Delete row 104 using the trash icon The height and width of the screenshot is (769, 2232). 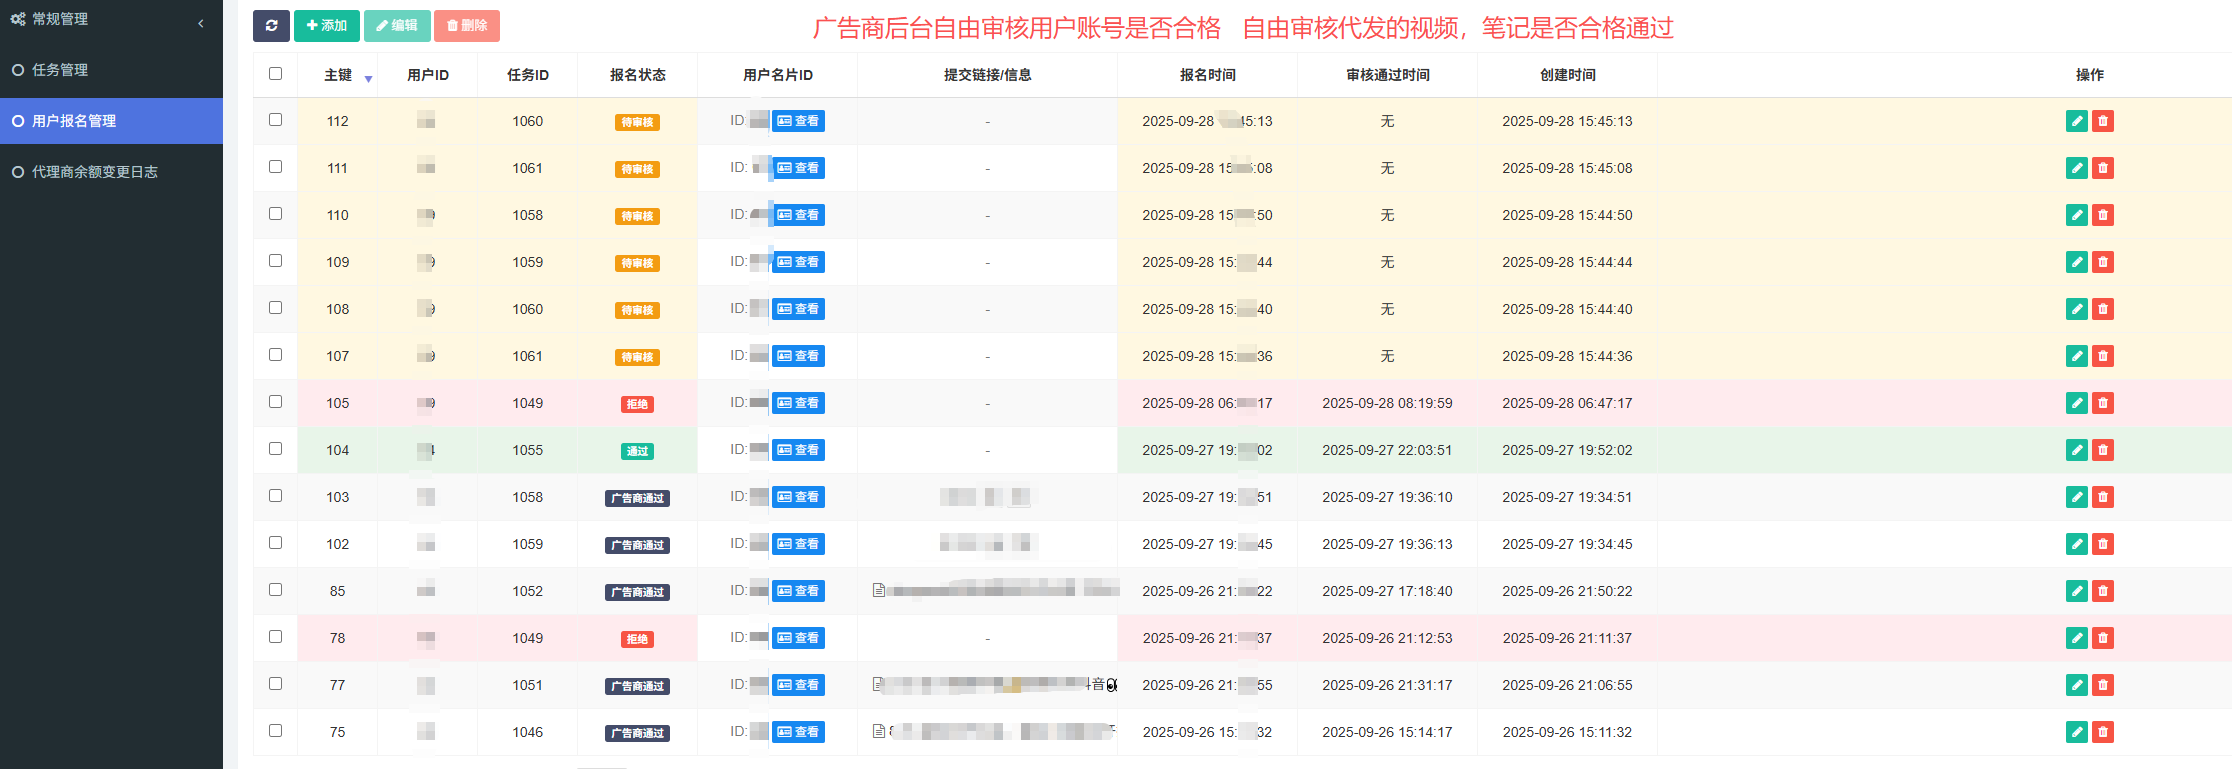(x=2103, y=450)
